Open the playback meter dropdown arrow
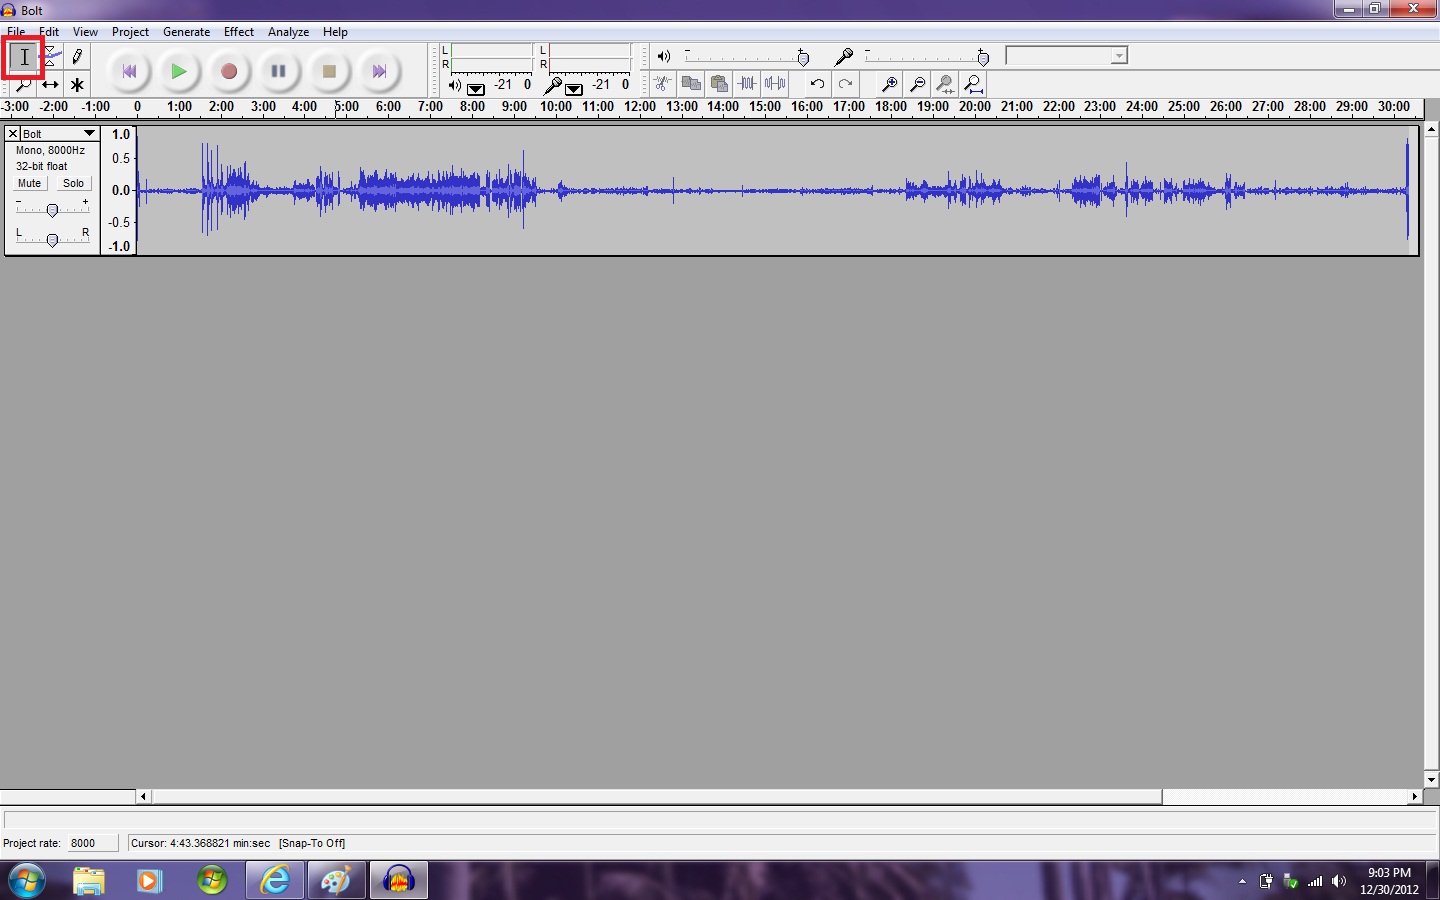 point(476,88)
